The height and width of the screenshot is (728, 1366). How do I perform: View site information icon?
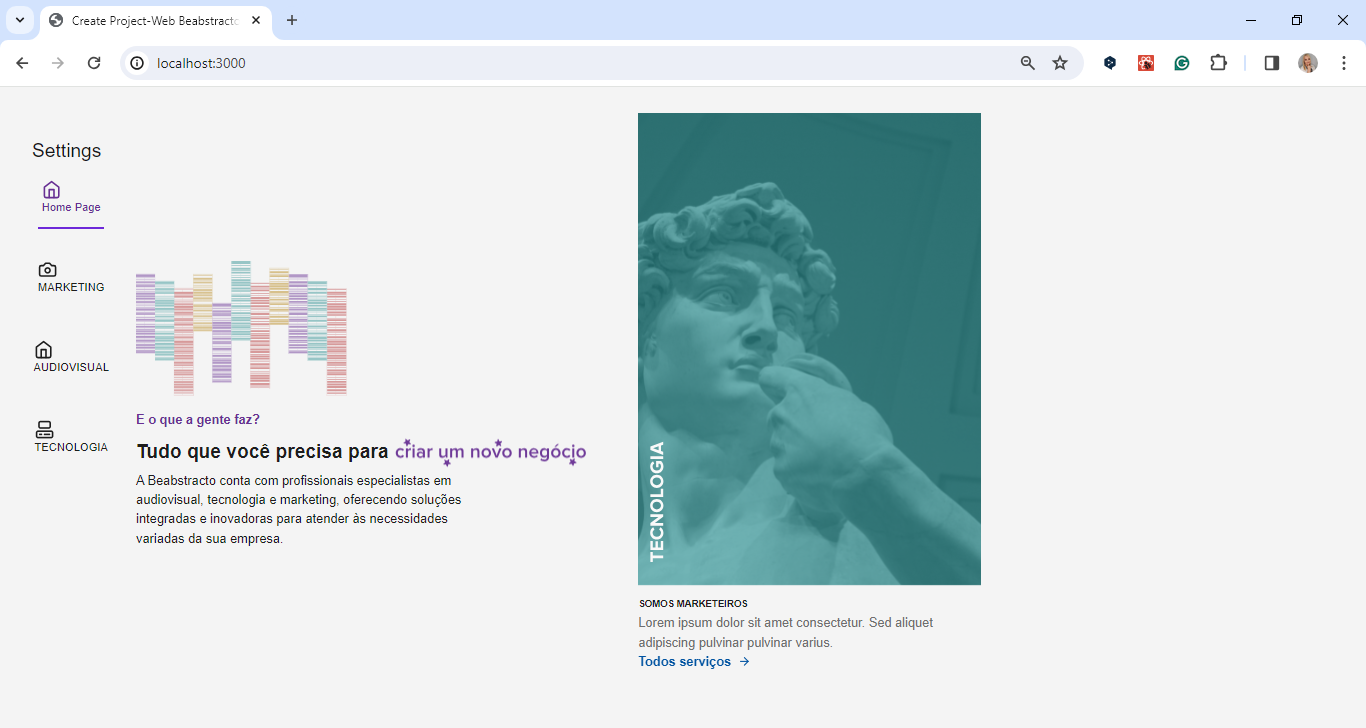[x=138, y=63]
